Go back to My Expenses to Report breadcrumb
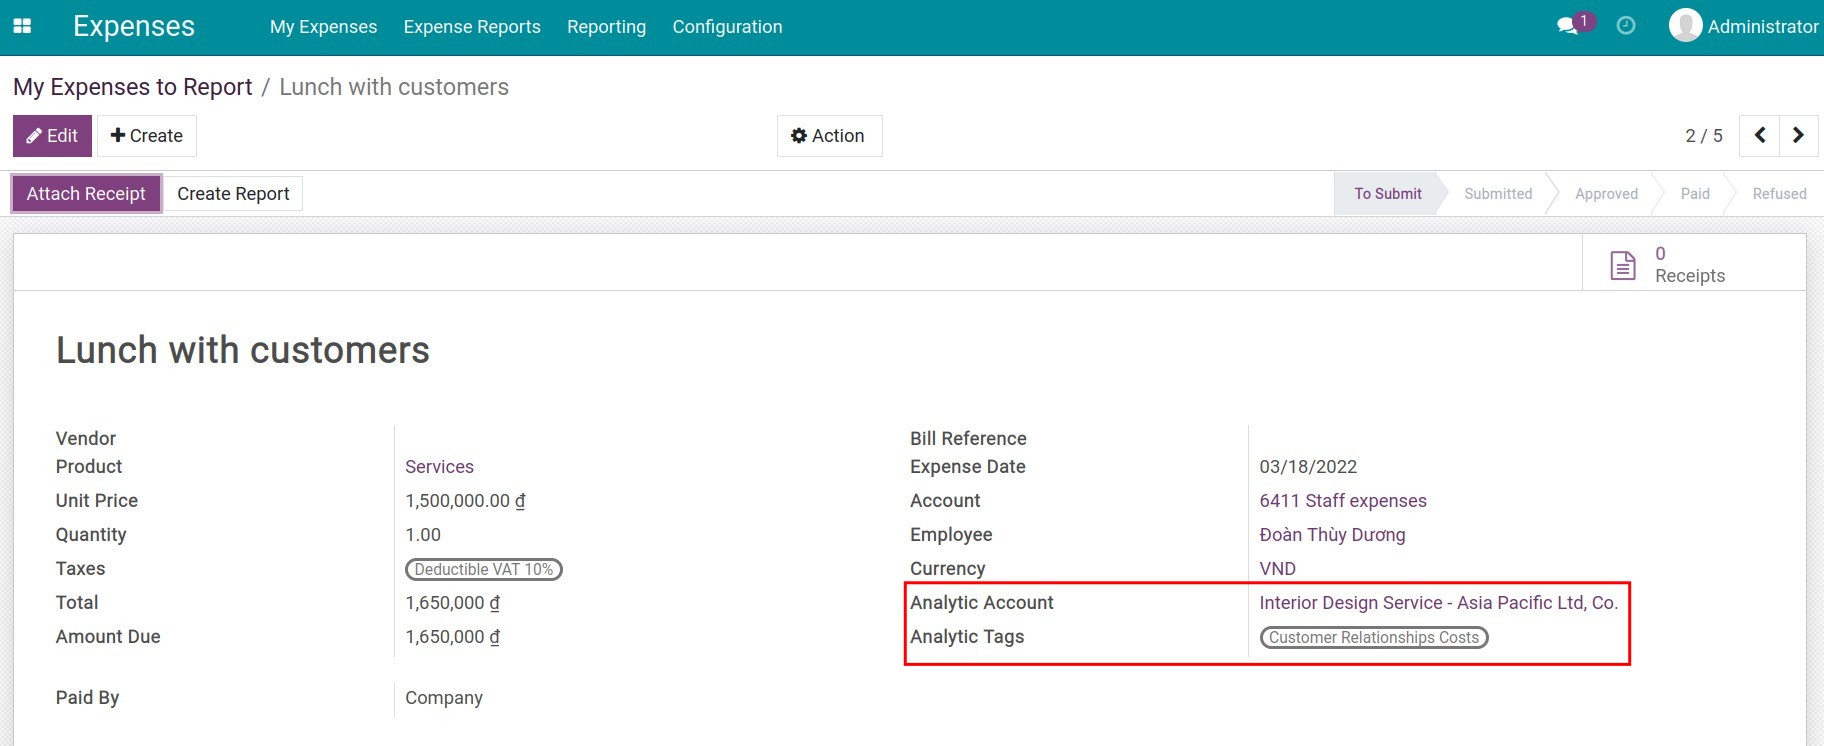 coord(133,87)
